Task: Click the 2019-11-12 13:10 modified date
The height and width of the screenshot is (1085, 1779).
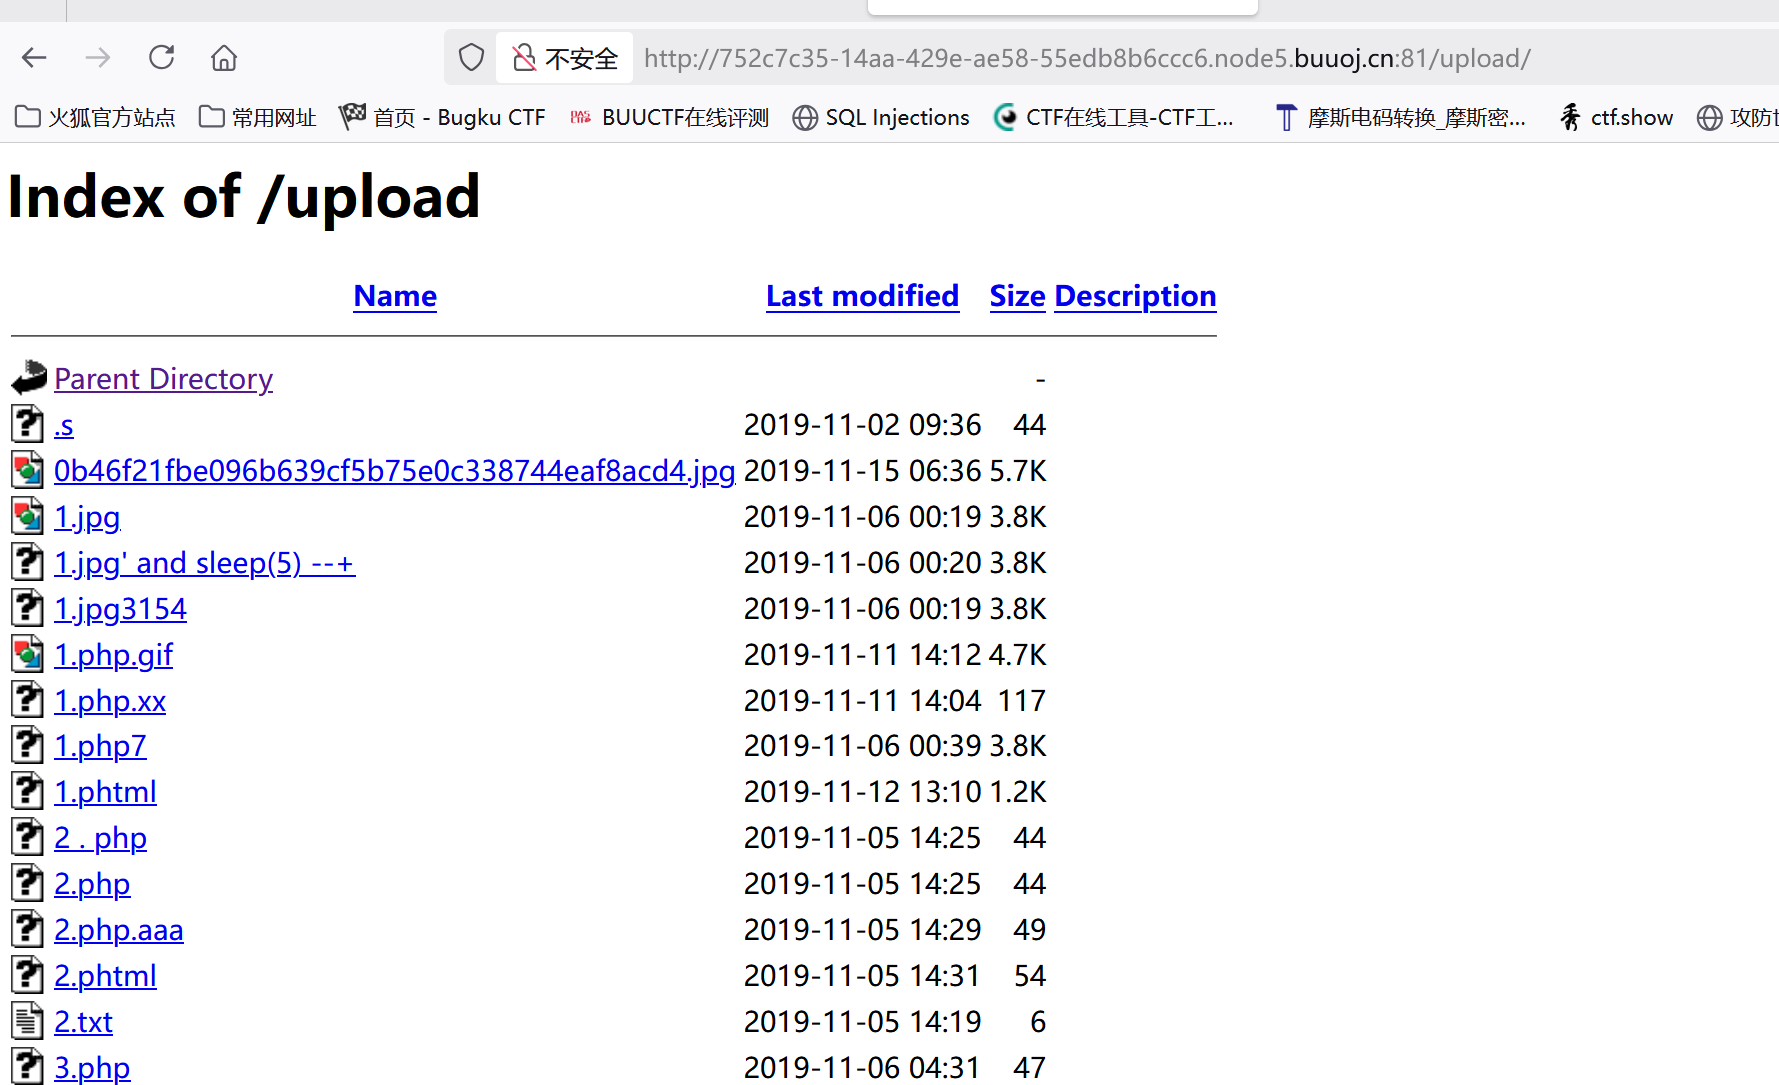Action: [862, 792]
